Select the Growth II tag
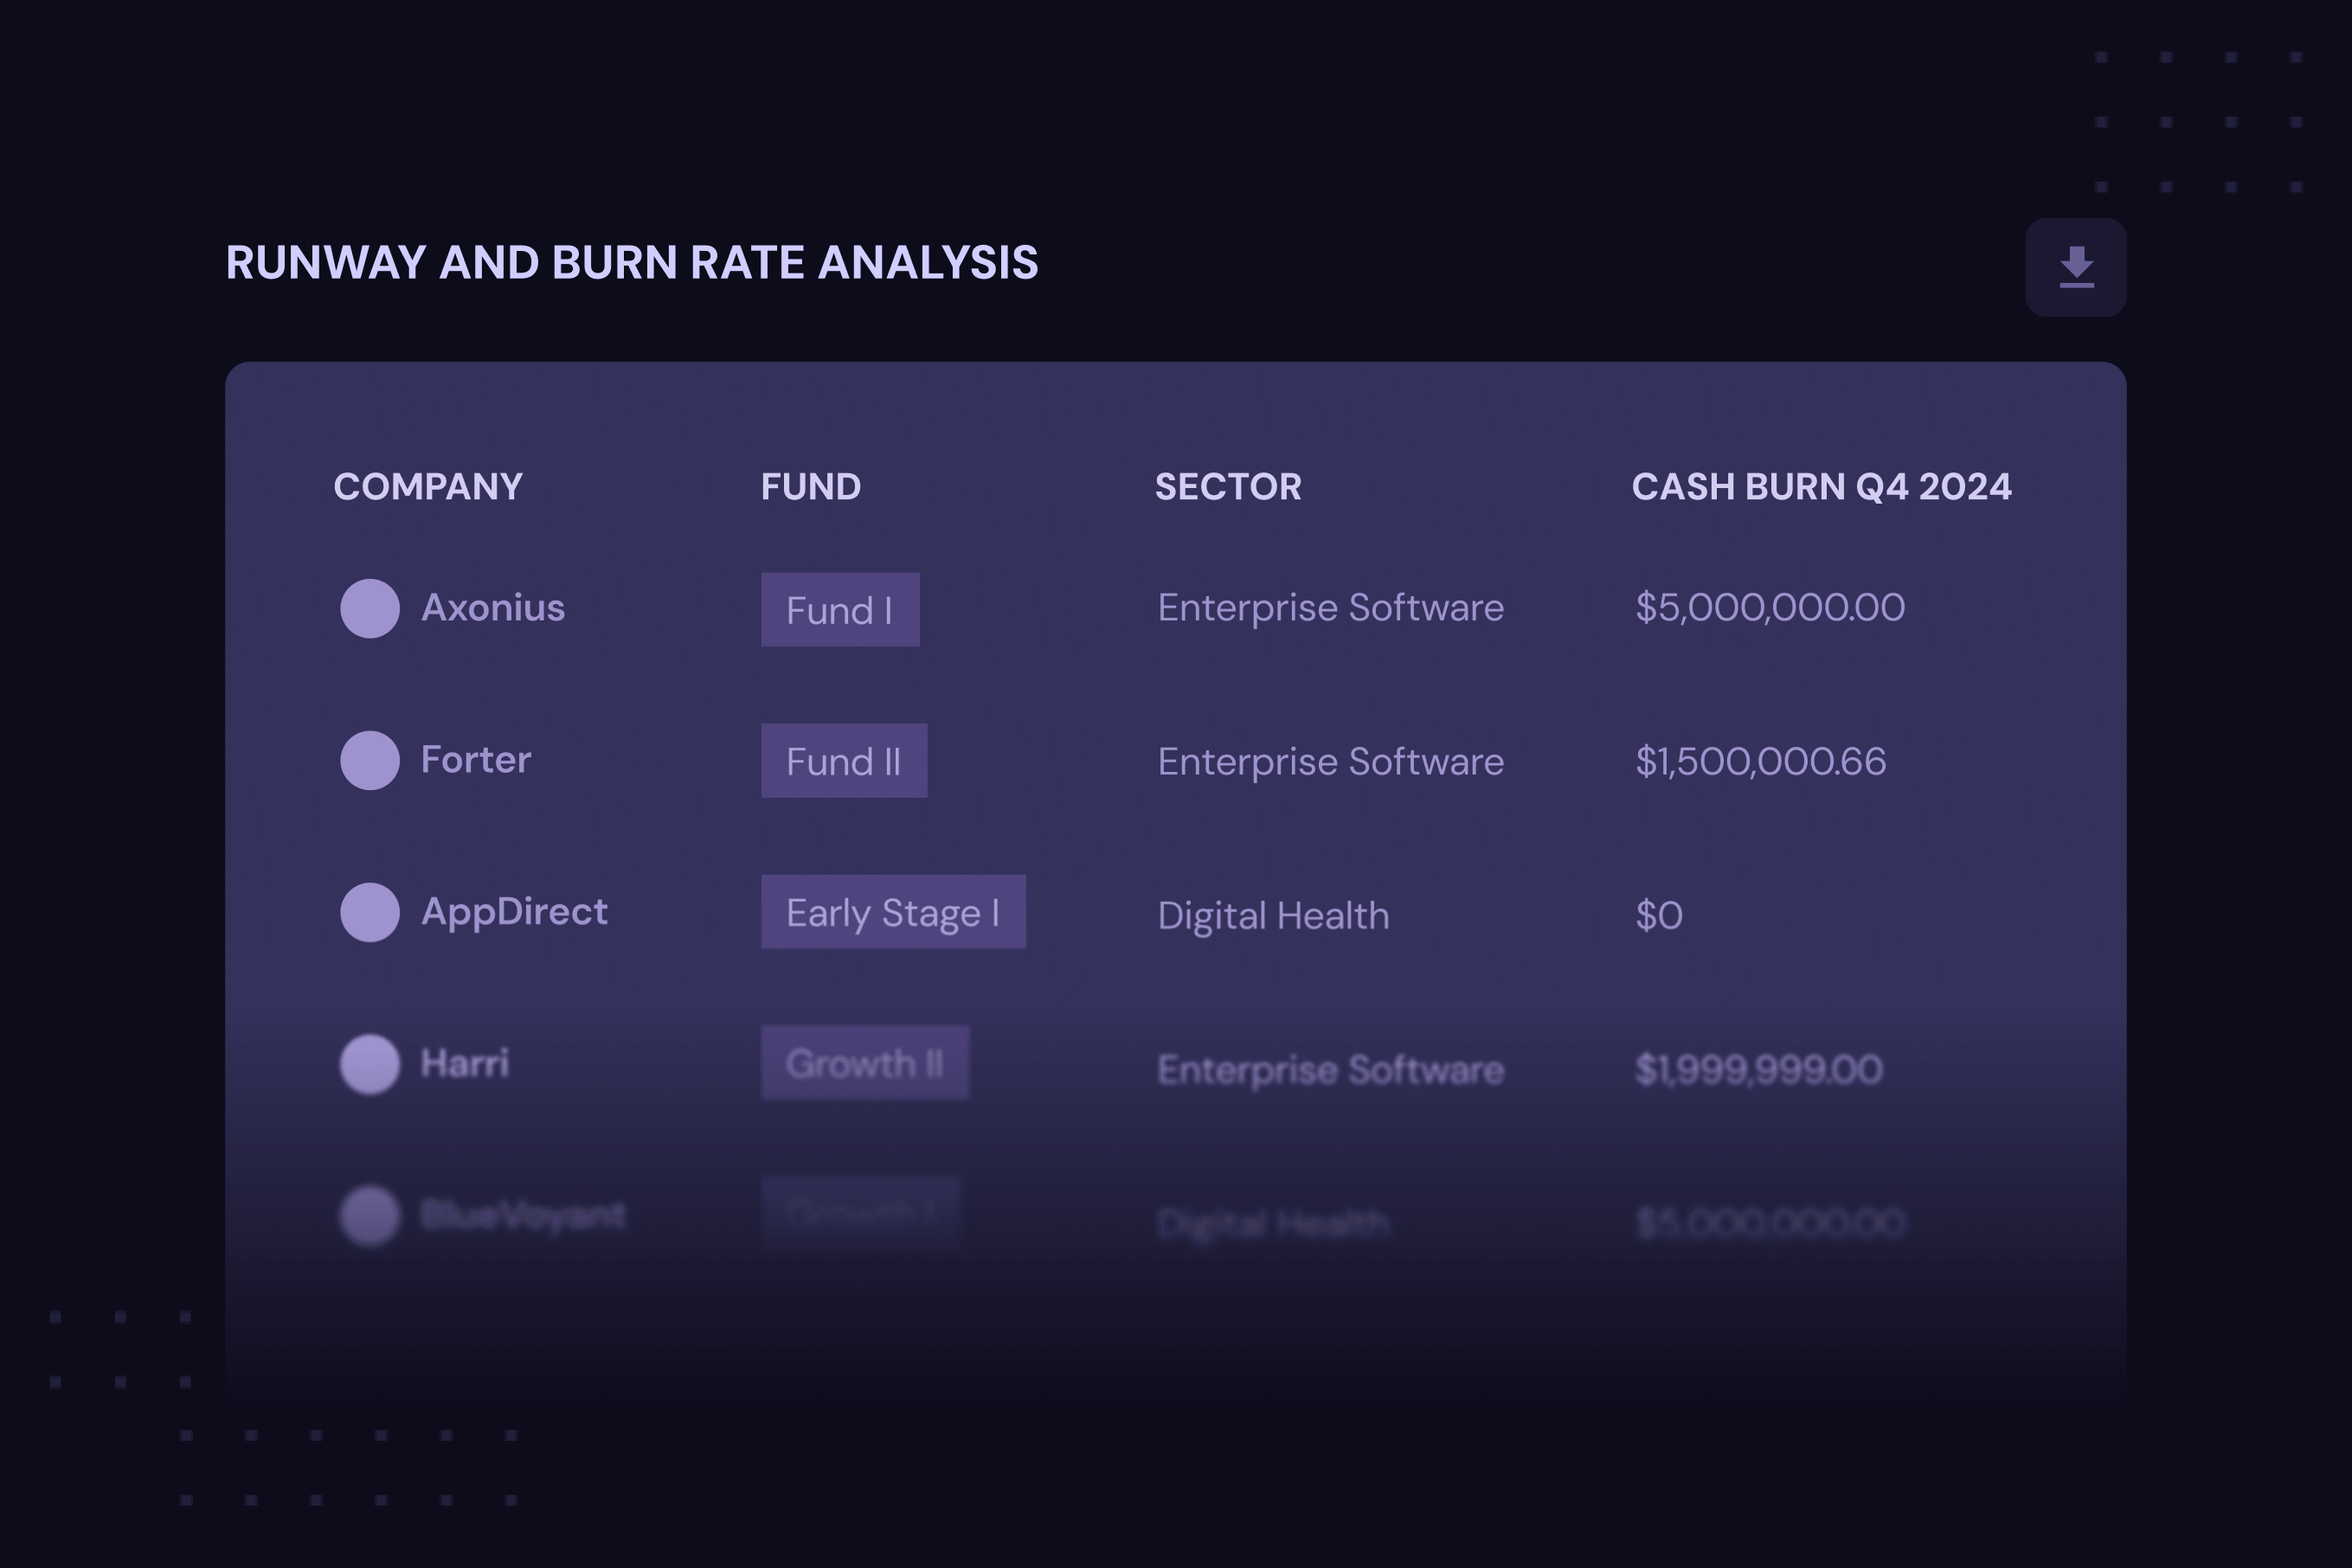This screenshot has width=2352, height=1568. tap(865, 1063)
